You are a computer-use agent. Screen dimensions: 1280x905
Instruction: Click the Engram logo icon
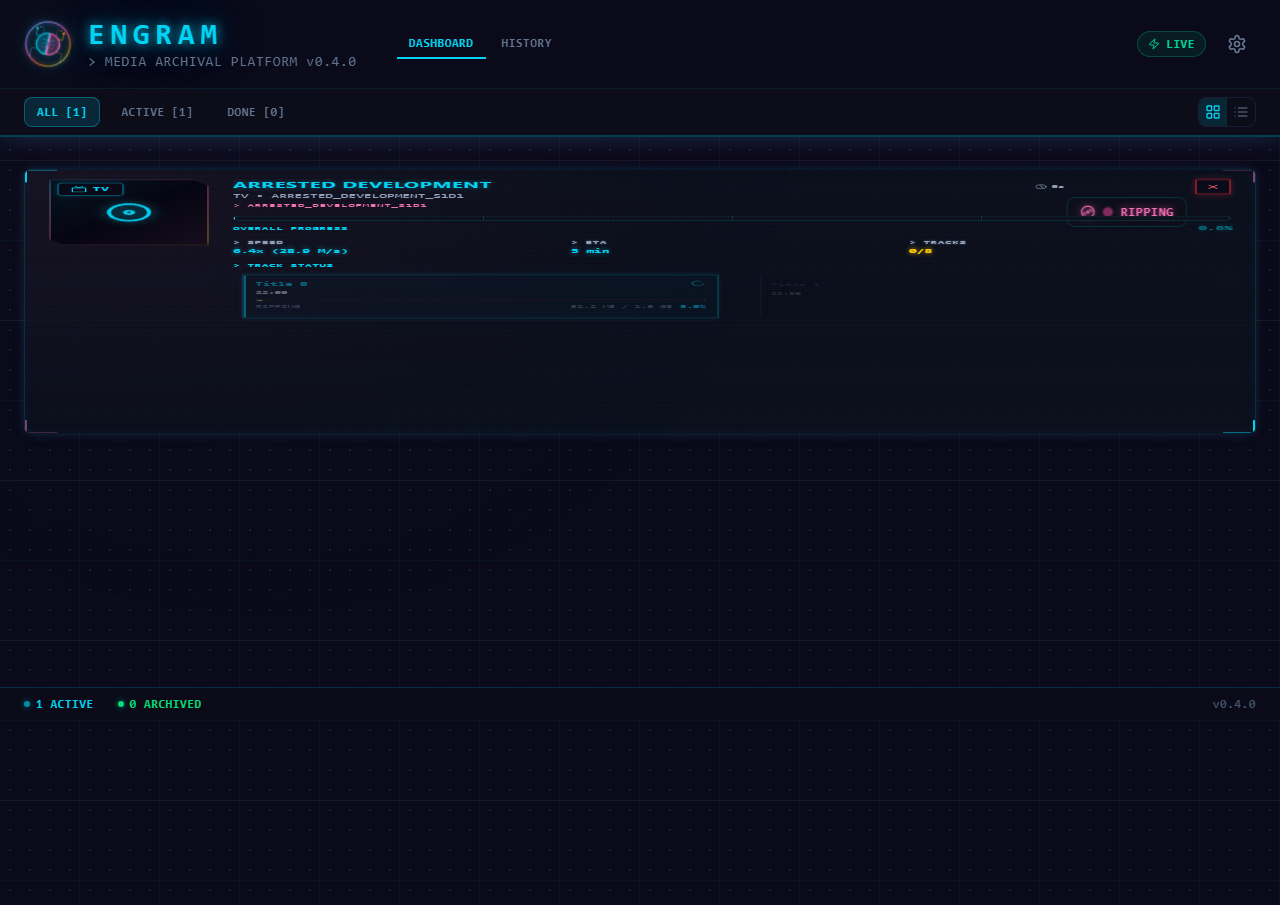point(48,44)
